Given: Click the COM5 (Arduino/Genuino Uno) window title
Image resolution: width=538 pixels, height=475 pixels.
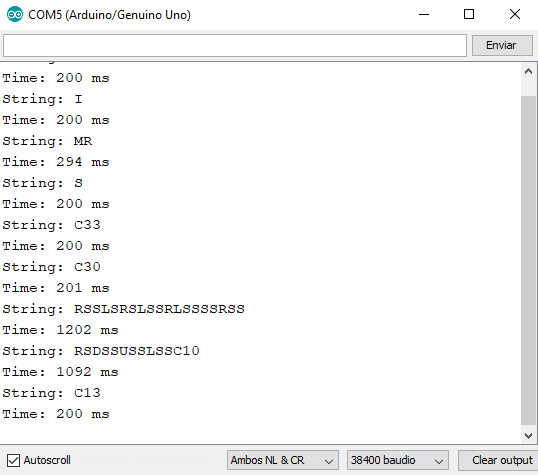Looking at the screenshot, I should point(109,15).
